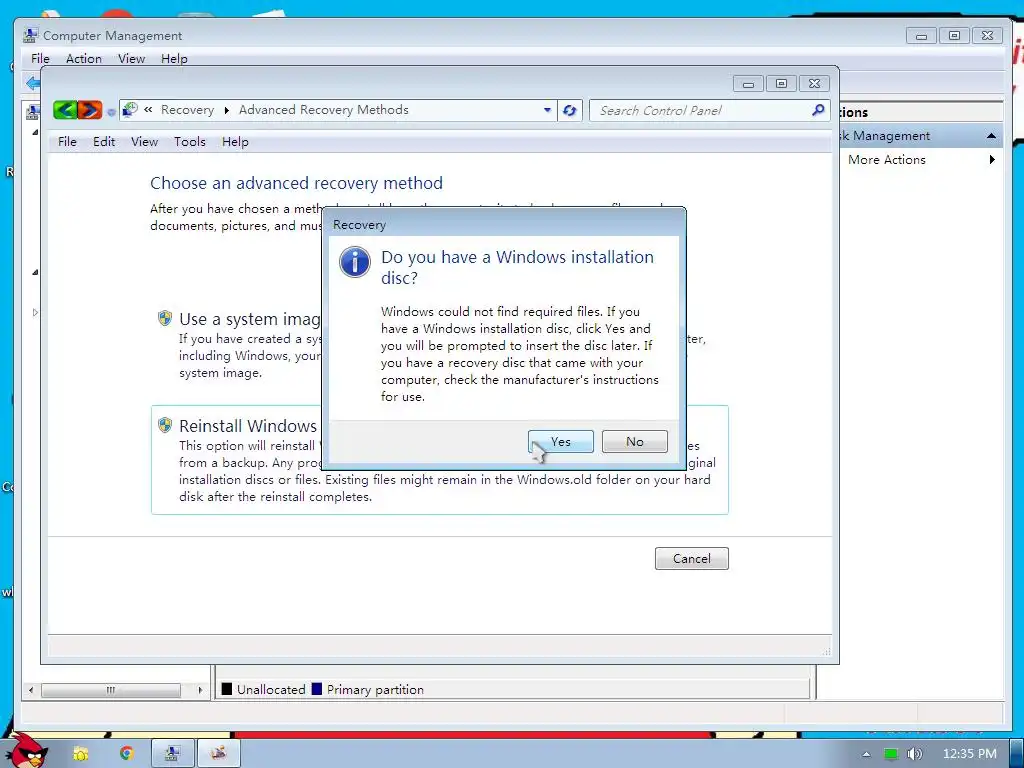Refresh the Control Panel address bar
Screen dimensions: 1024x768
tap(569, 110)
